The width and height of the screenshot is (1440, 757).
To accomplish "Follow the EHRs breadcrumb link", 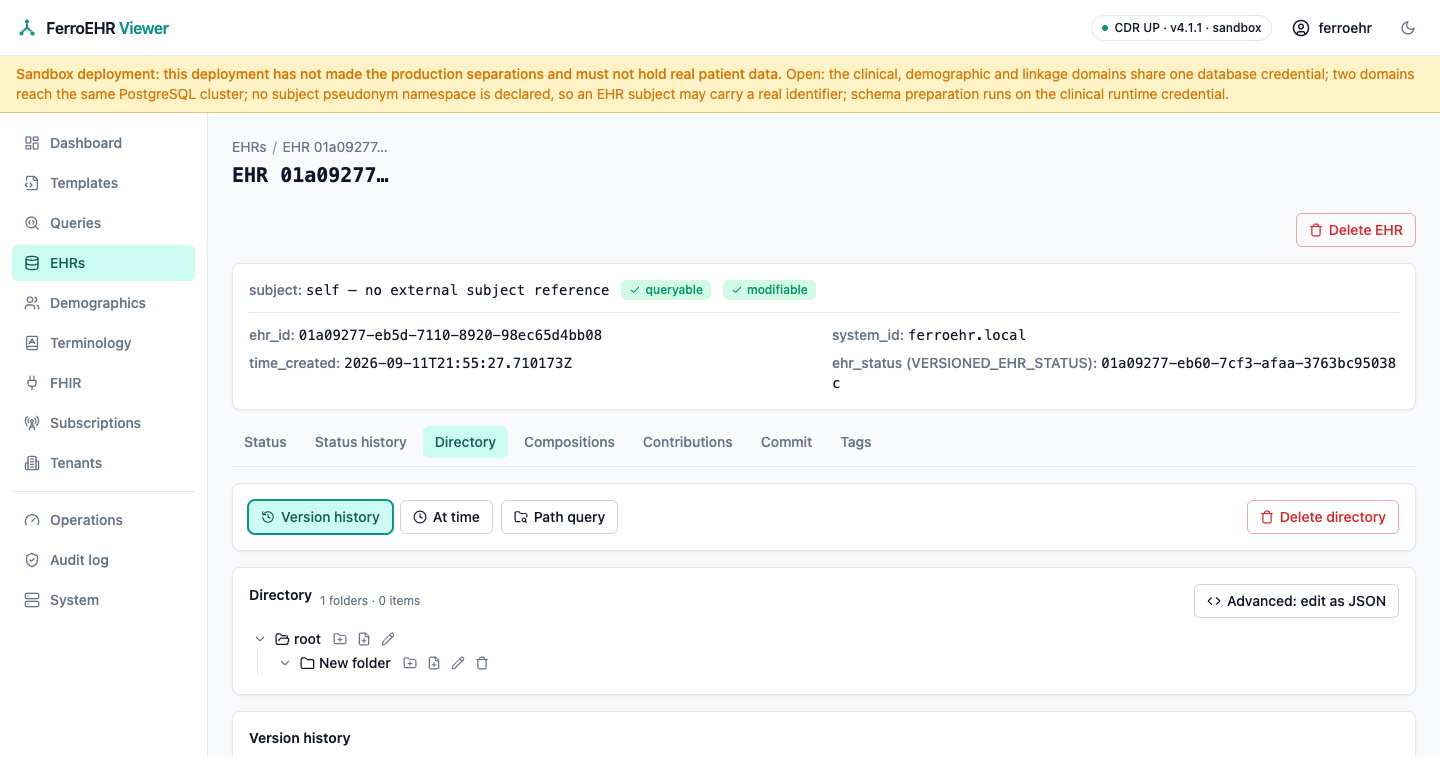I will pyautogui.click(x=249, y=147).
